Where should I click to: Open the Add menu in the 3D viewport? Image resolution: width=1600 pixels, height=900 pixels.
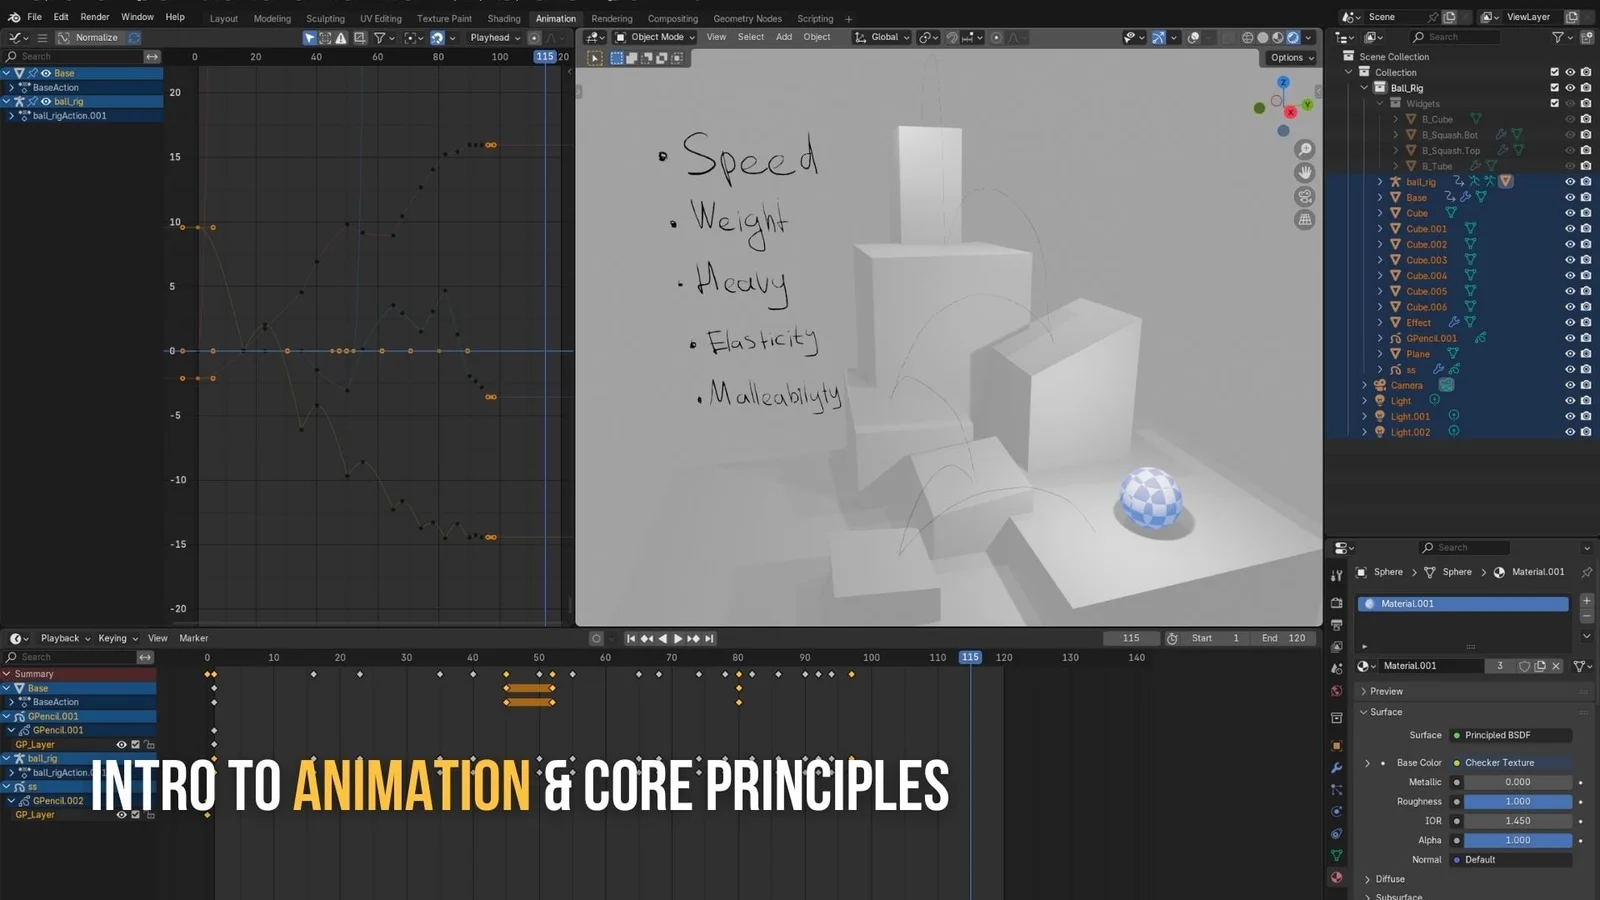[x=783, y=37]
